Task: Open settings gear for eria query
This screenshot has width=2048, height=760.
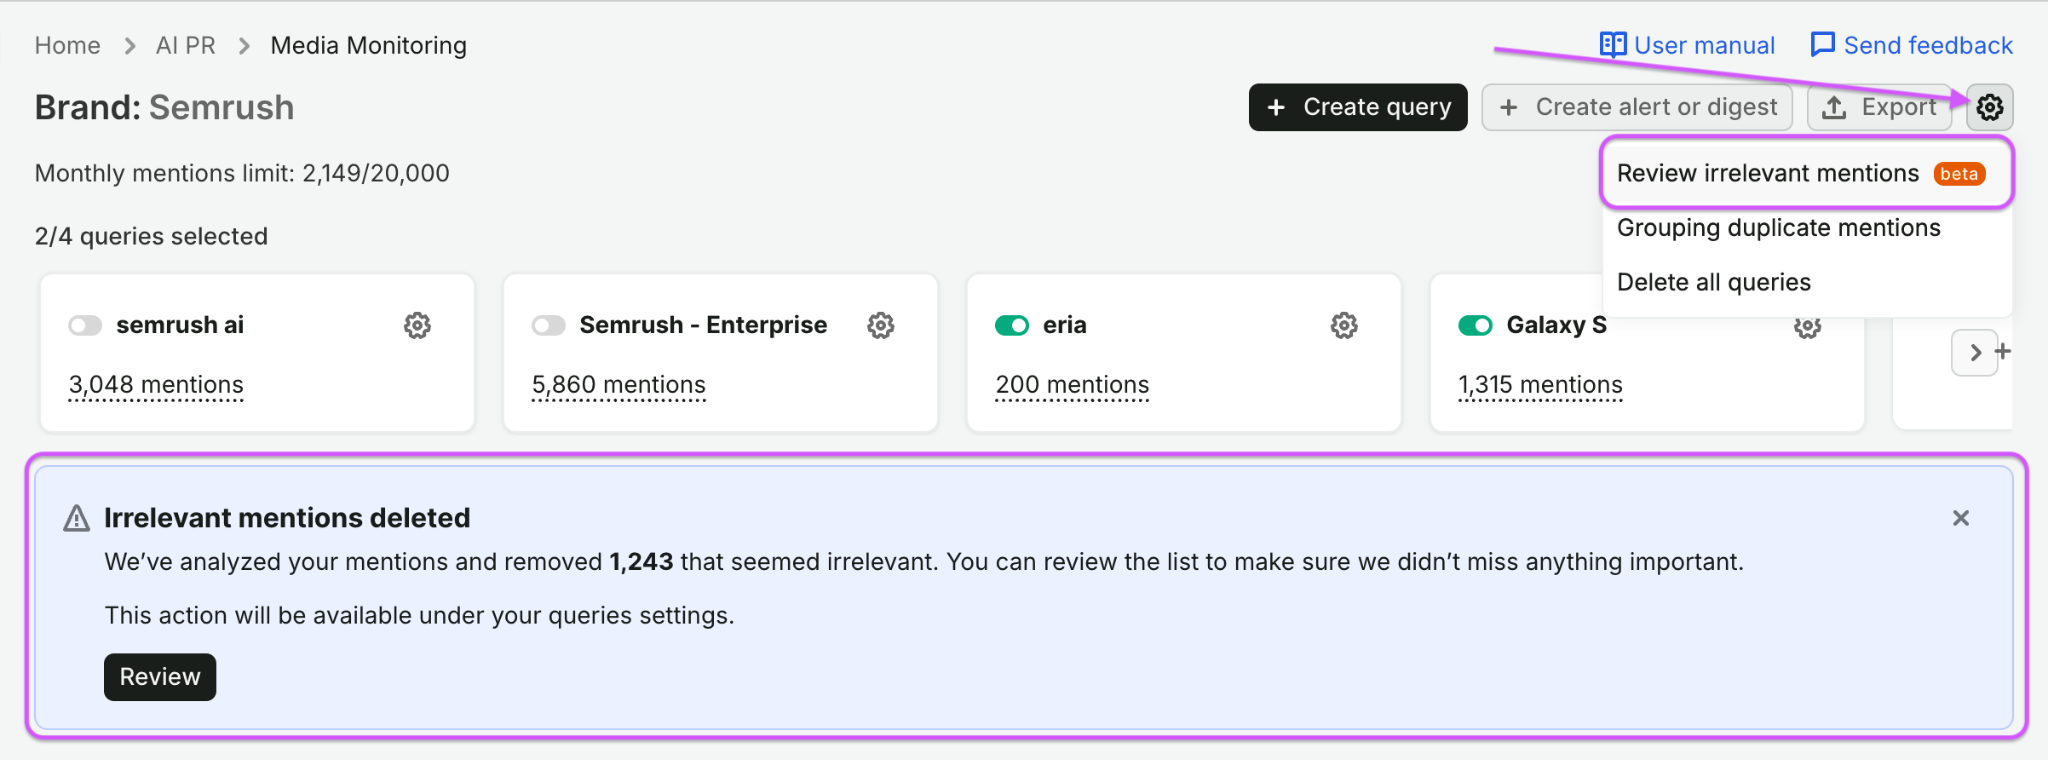Action: point(1344,325)
